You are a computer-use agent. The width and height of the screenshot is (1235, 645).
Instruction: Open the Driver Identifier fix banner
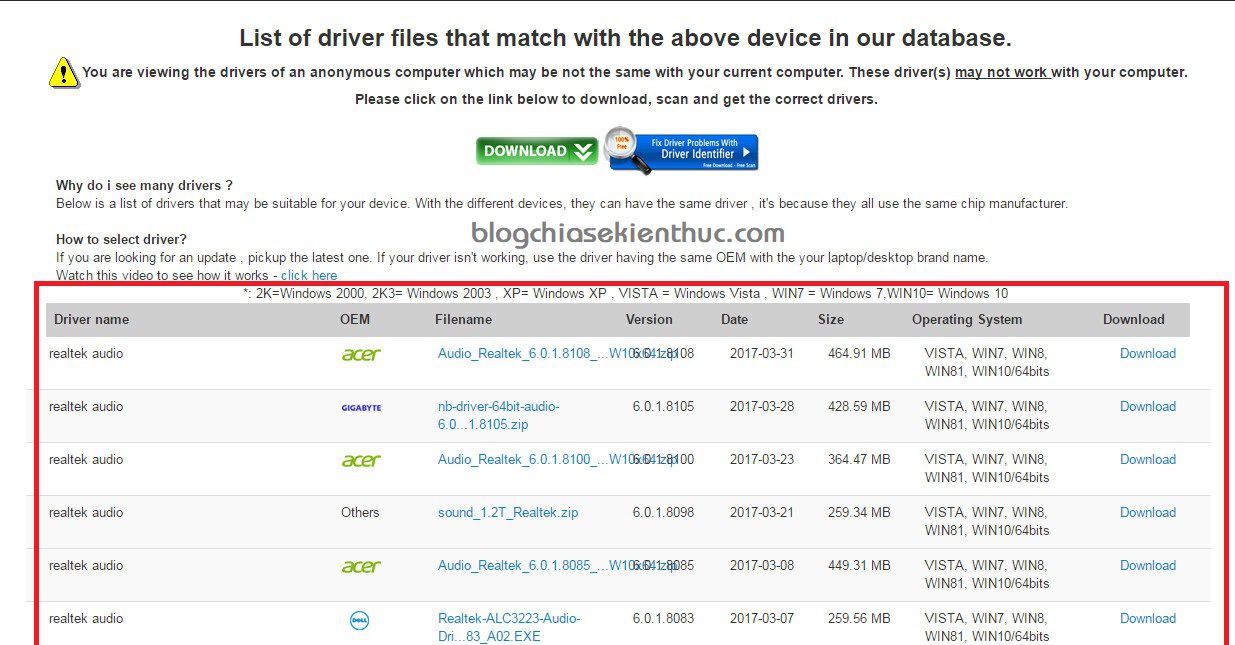pos(681,151)
